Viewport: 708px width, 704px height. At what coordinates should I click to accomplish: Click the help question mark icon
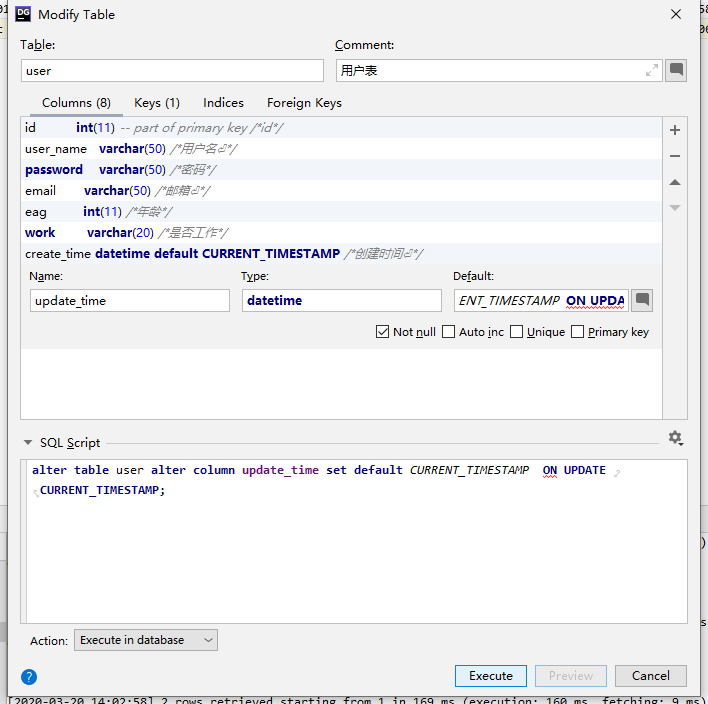tap(29, 676)
